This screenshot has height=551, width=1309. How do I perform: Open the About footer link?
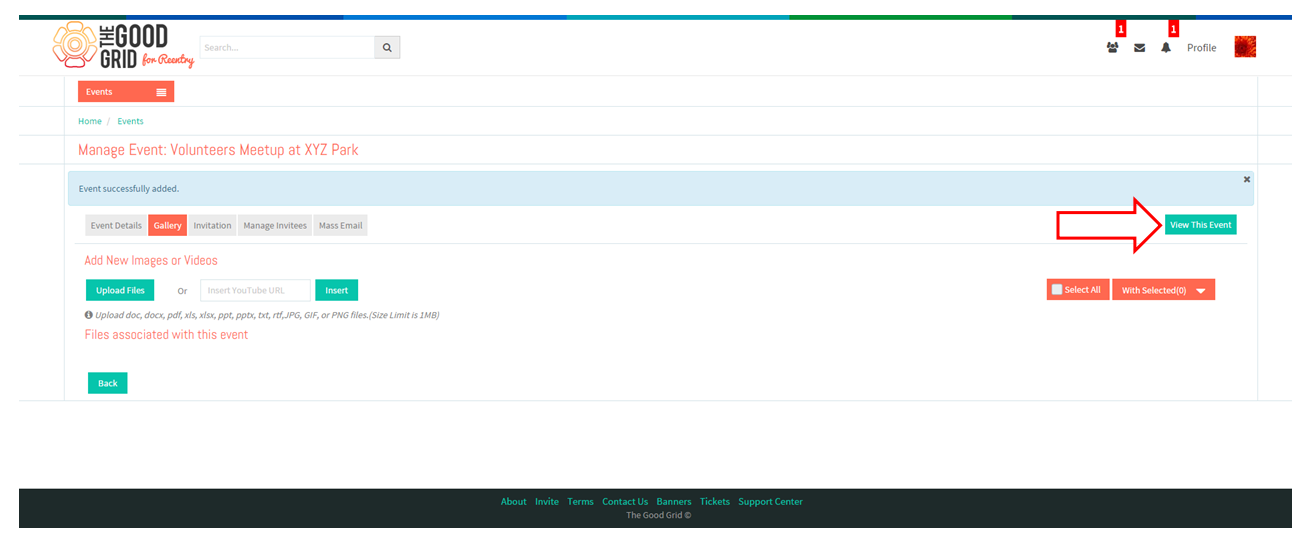pos(513,502)
